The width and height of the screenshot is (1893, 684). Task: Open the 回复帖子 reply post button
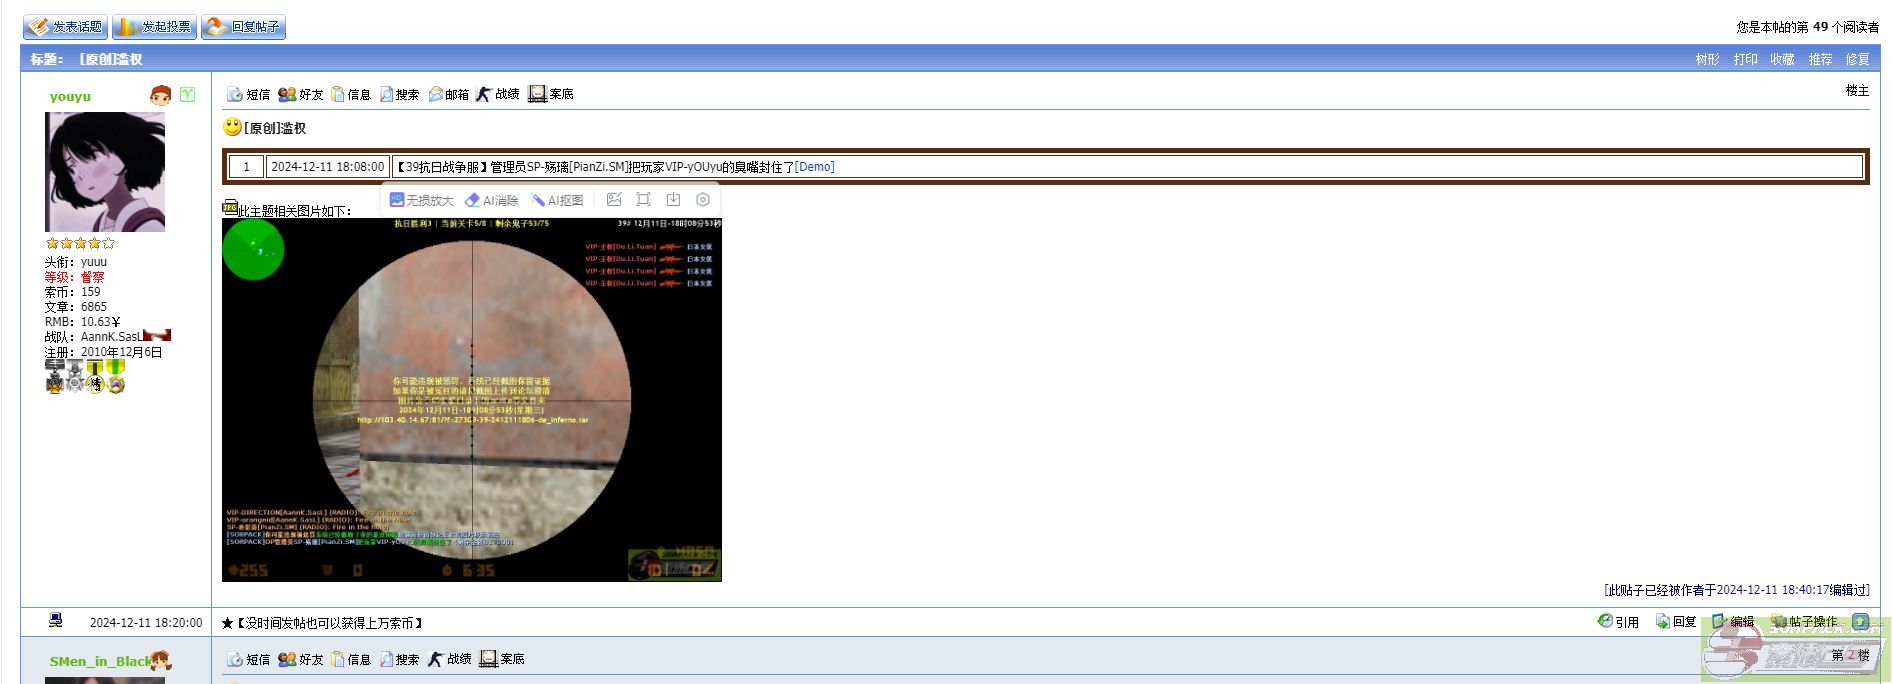click(244, 27)
